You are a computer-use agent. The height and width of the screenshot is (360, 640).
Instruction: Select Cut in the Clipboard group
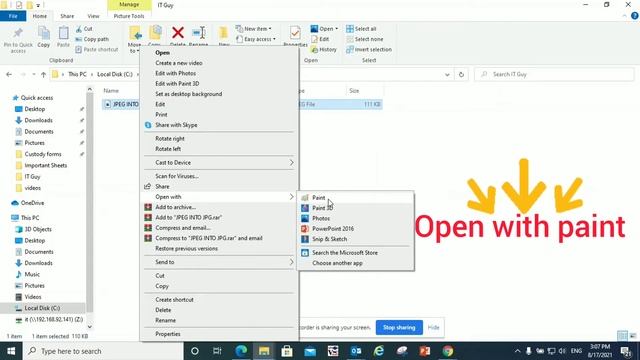point(84,29)
